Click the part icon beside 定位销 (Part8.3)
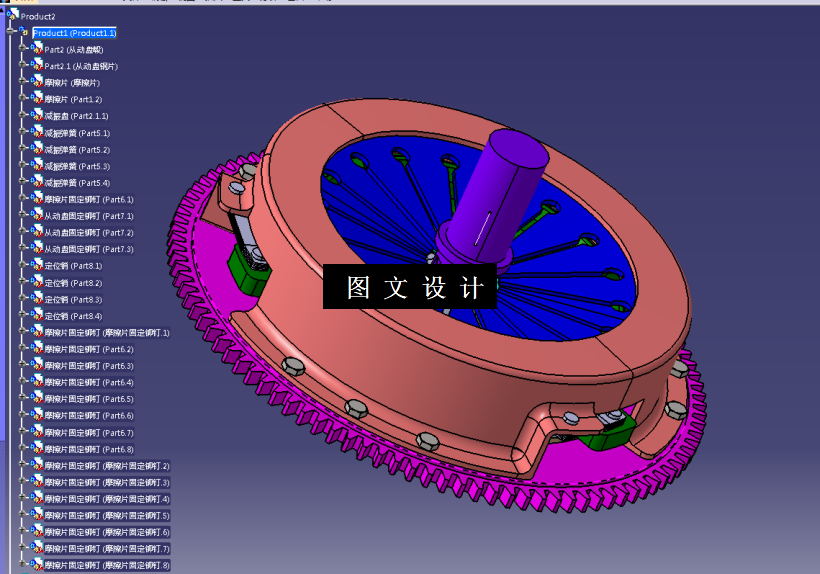Viewport: 820px width, 574px height. (37, 299)
